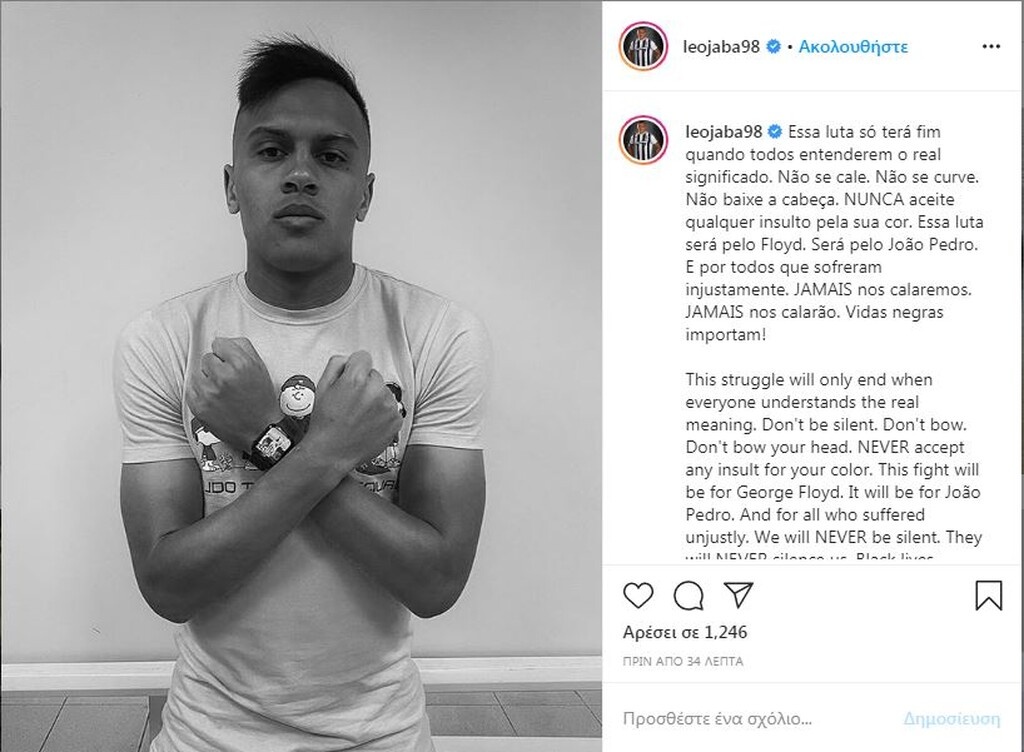The image size is (1024, 752).
Task: Follow the account via Ακολουθήστε
Action: click(x=853, y=47)
